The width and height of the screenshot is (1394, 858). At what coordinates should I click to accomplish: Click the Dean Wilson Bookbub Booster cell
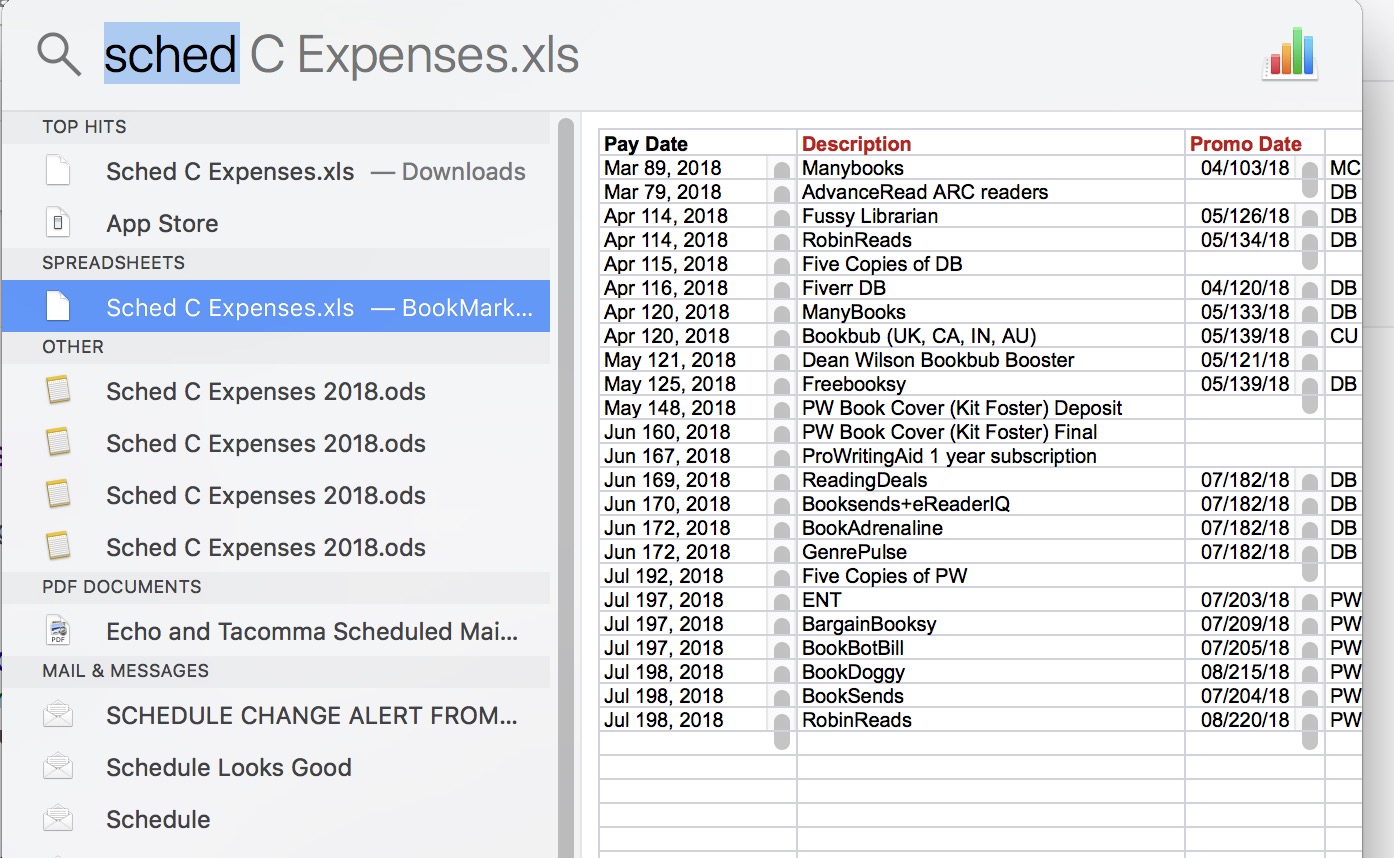(991, 360)
